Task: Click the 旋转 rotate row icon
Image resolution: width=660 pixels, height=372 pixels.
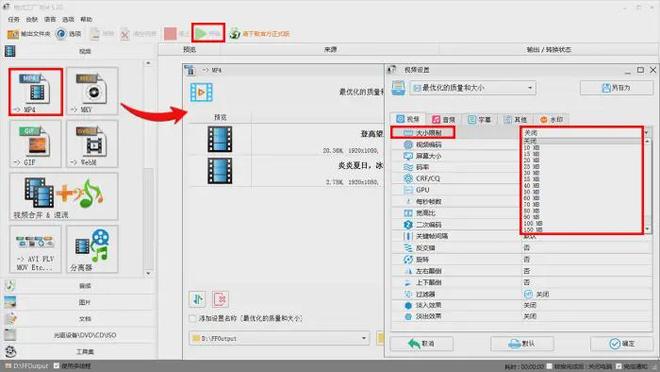Action: [x=408, y=259]
